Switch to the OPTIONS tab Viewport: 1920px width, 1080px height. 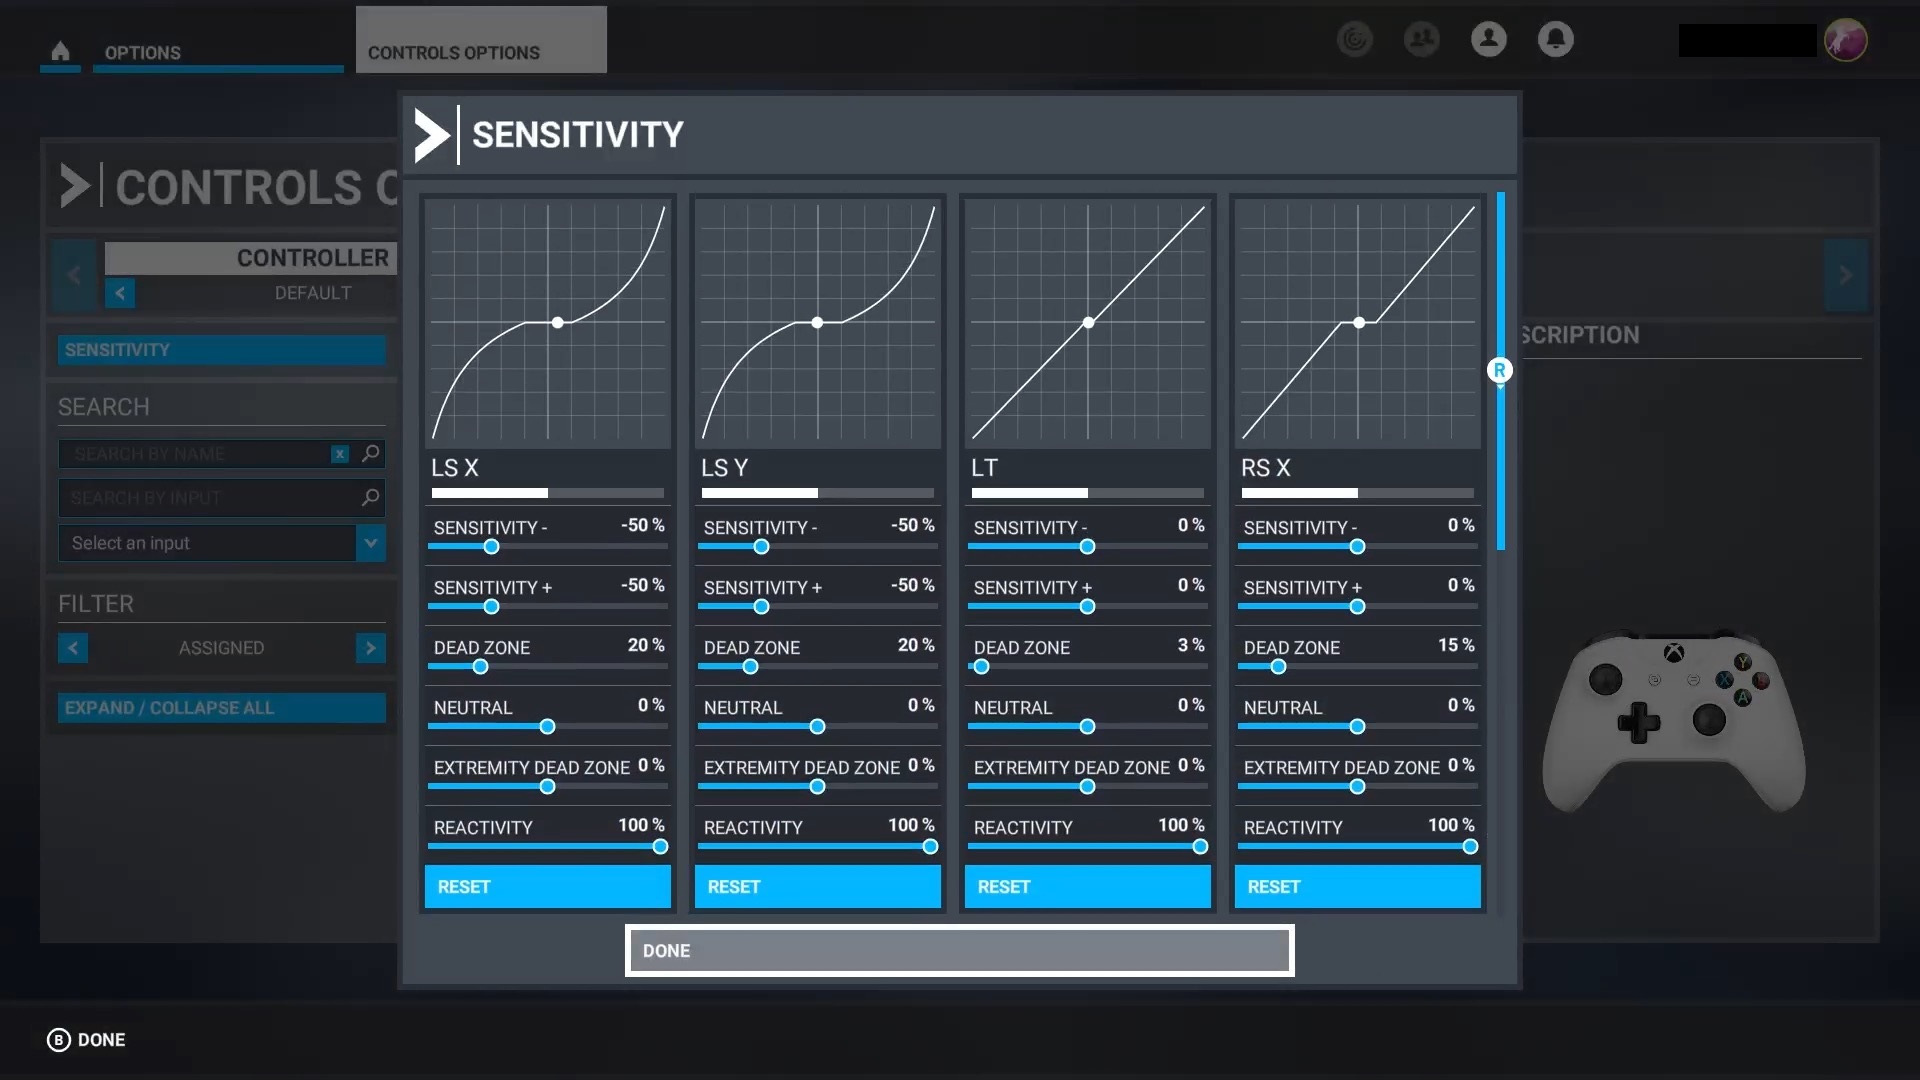click(x=141, y=53)
